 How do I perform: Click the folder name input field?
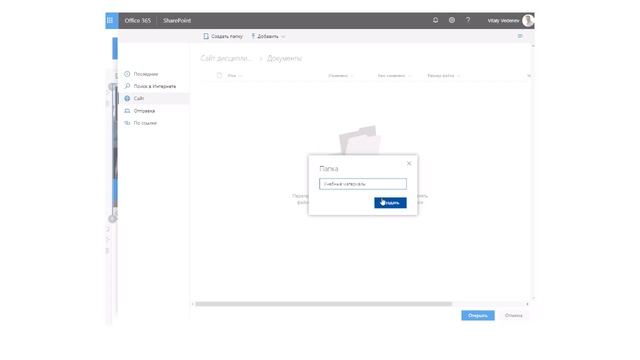(x=363, y=184)
